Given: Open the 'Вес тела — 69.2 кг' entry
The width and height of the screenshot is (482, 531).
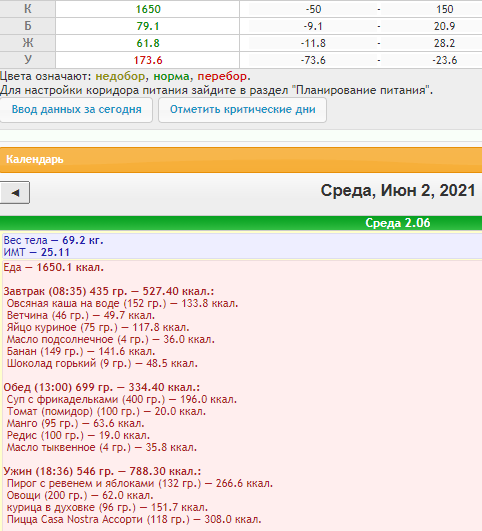Looking at the screenshot, I should click(x=54, y=240).
